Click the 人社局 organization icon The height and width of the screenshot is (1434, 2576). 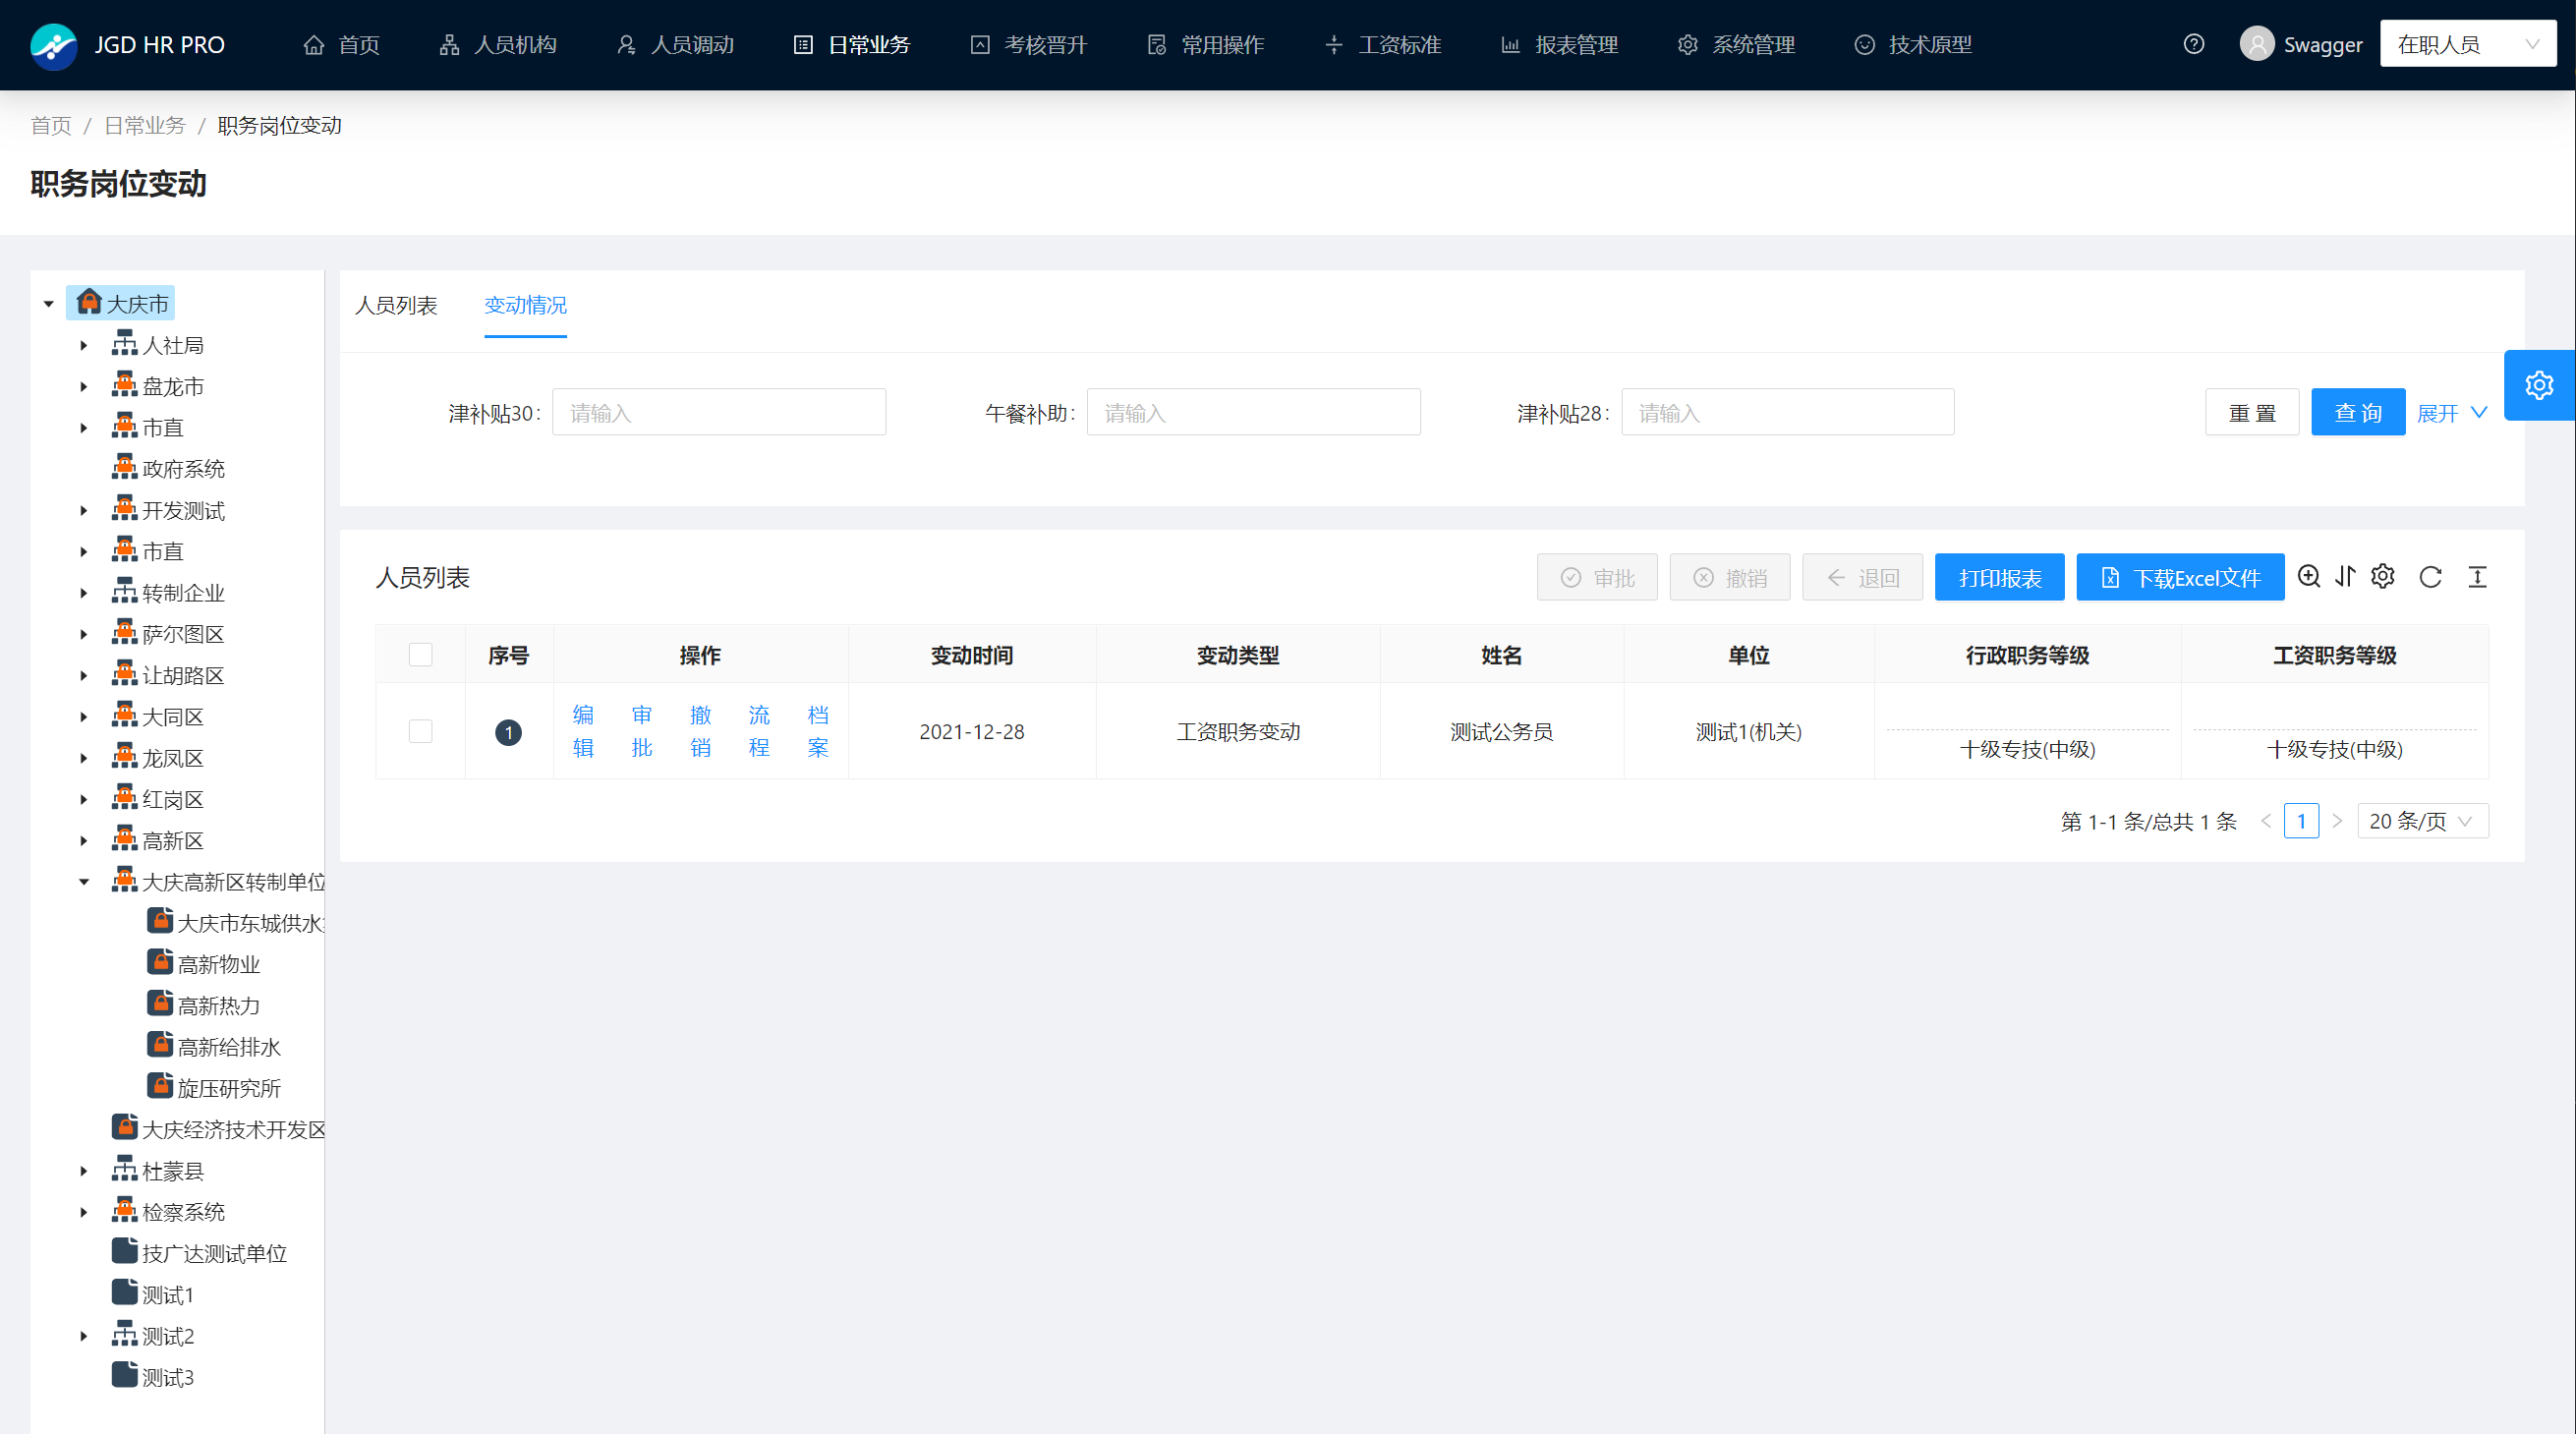click(x=124, y=343)
